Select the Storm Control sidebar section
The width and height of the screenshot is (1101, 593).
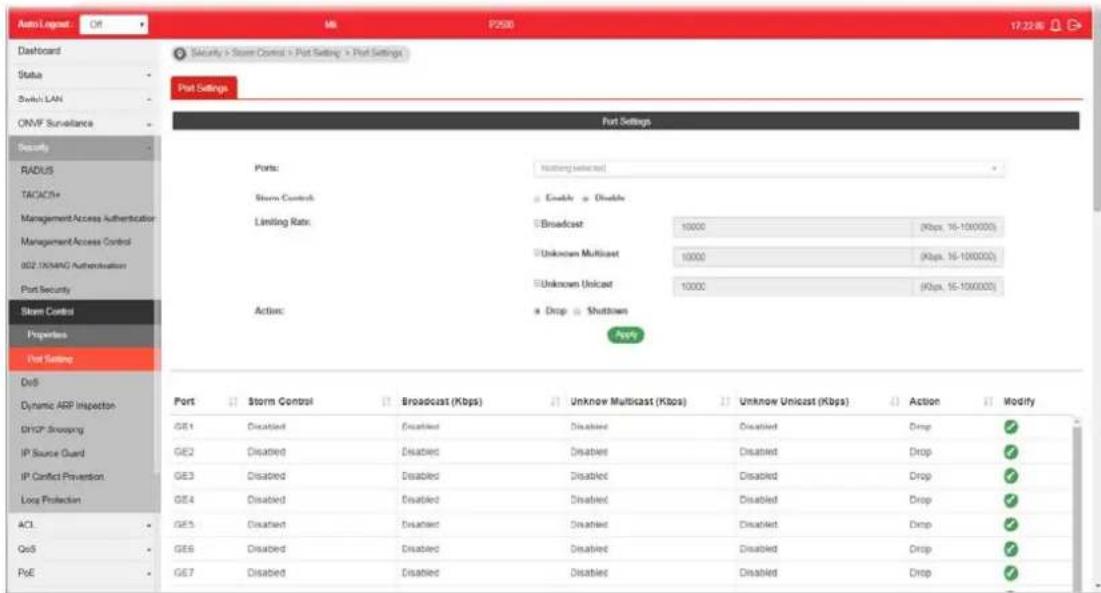coord(84,312)
